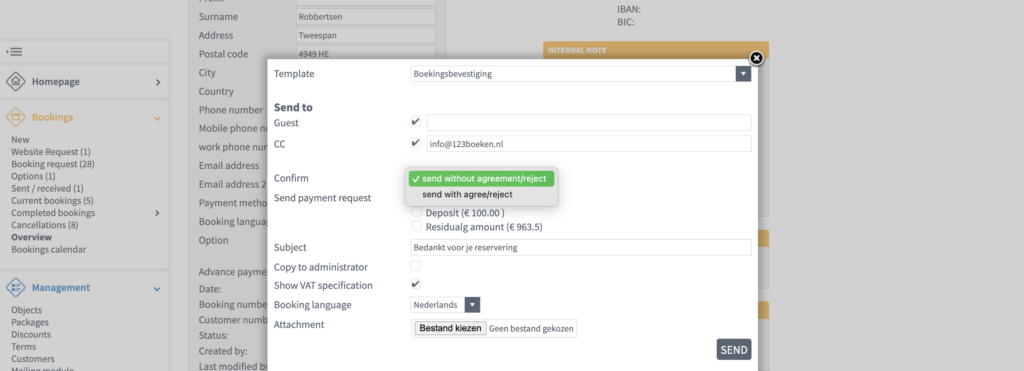Open Cancellations (8)
Screen dimensions: 1024x371
coord(44,225)
